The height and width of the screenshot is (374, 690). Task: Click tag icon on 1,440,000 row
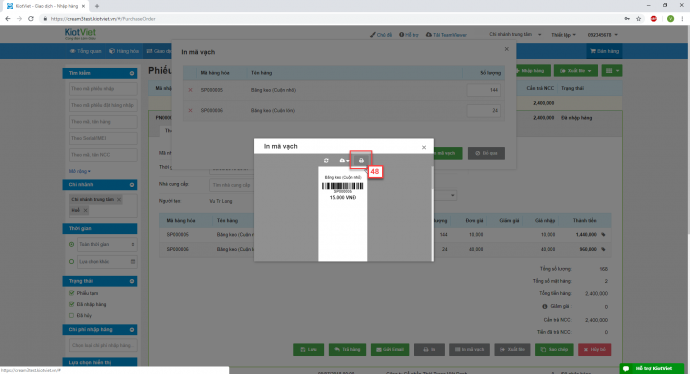[x=603, y=235]
